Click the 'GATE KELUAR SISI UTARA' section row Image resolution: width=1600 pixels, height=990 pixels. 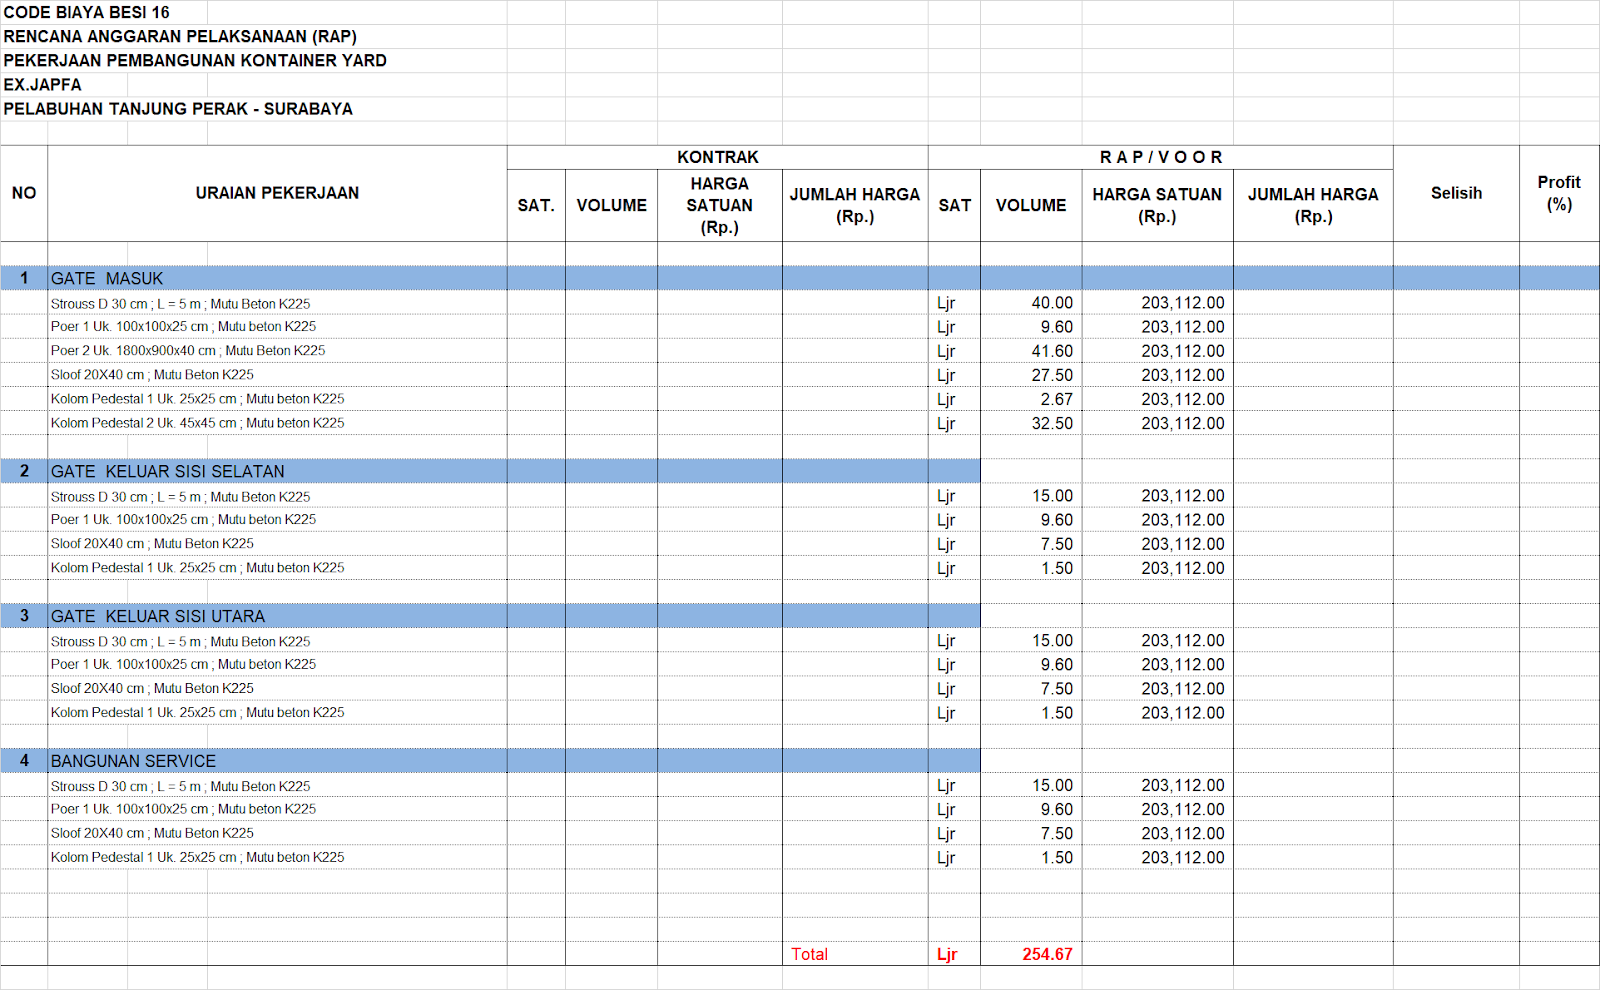(490, 616)
